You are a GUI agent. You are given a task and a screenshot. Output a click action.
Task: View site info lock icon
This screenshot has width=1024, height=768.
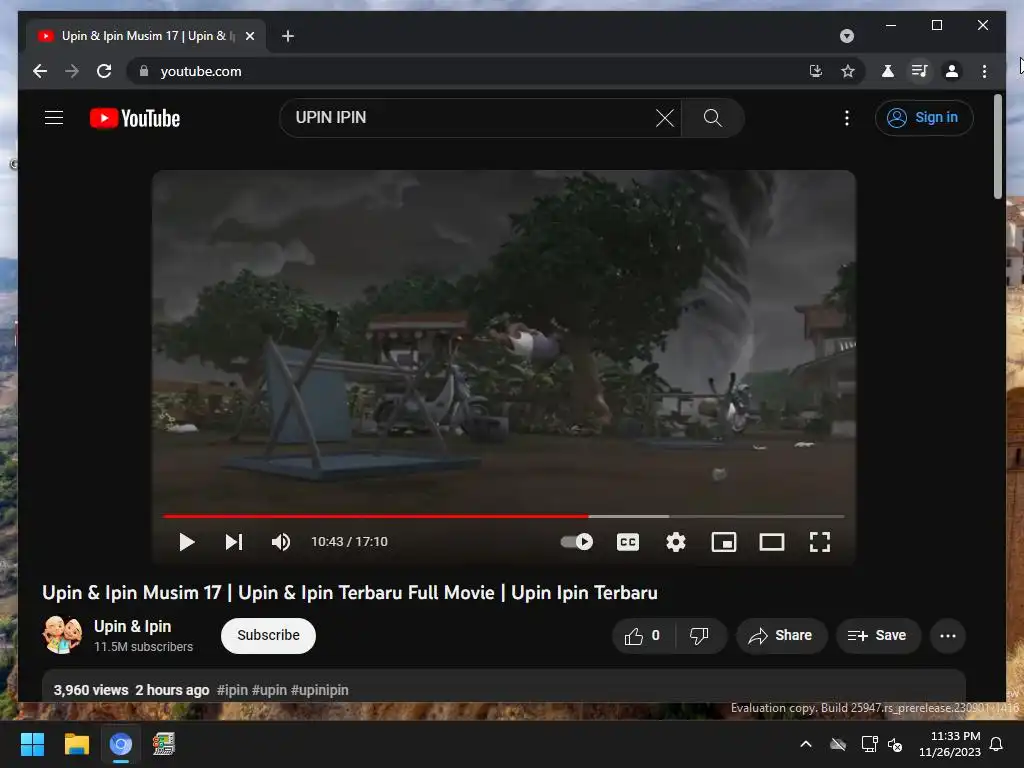[144, 71]
